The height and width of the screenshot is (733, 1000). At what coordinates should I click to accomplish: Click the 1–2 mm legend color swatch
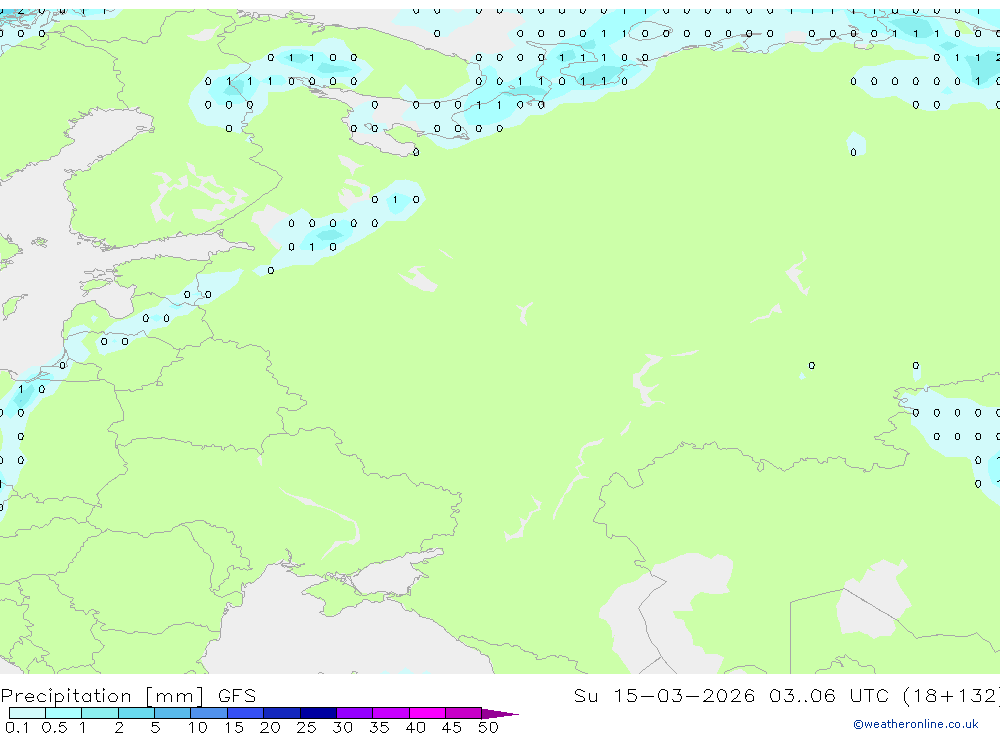coord(100,713)
